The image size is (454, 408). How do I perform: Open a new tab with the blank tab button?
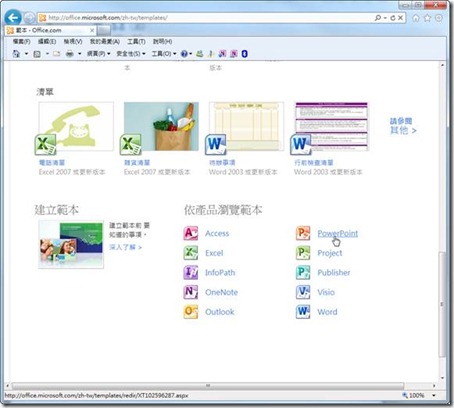pos(104,31)
